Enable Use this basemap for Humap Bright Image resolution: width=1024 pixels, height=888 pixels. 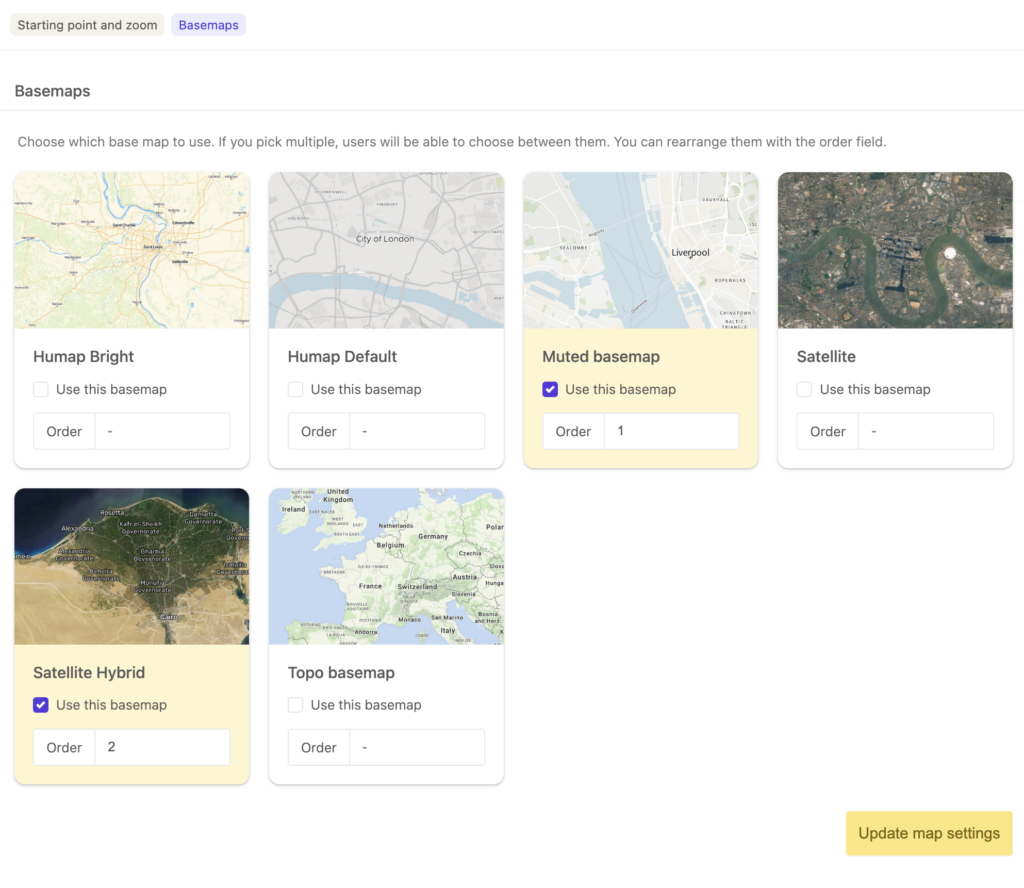tap(40, 389)
